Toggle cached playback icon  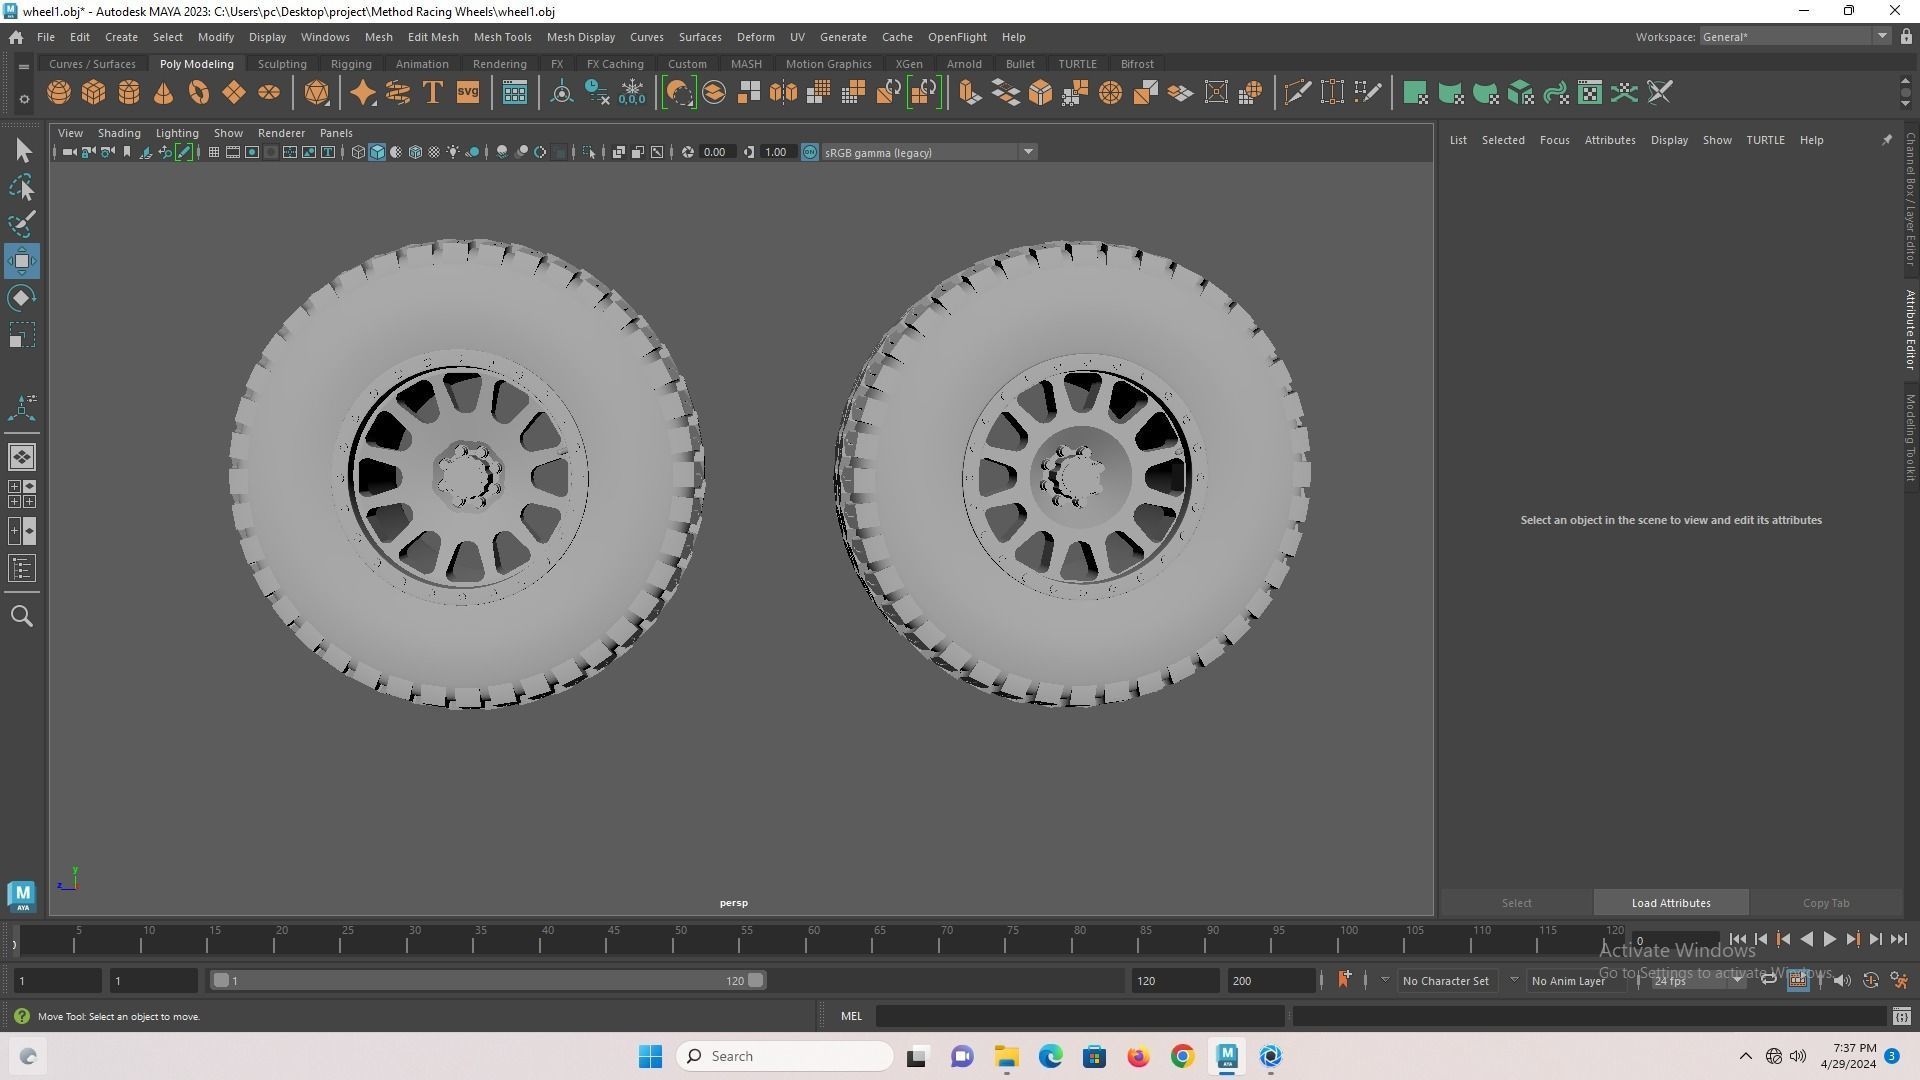click(1797, 981)
